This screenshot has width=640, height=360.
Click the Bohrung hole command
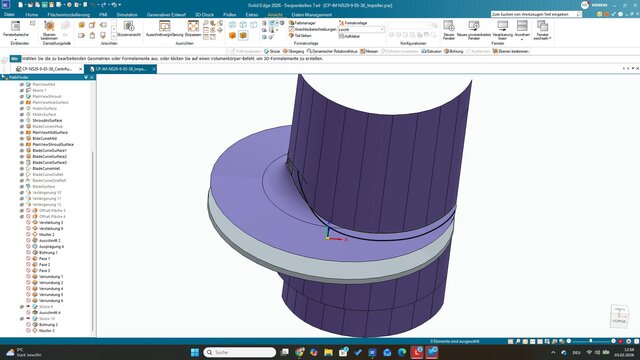coord(453,51)
